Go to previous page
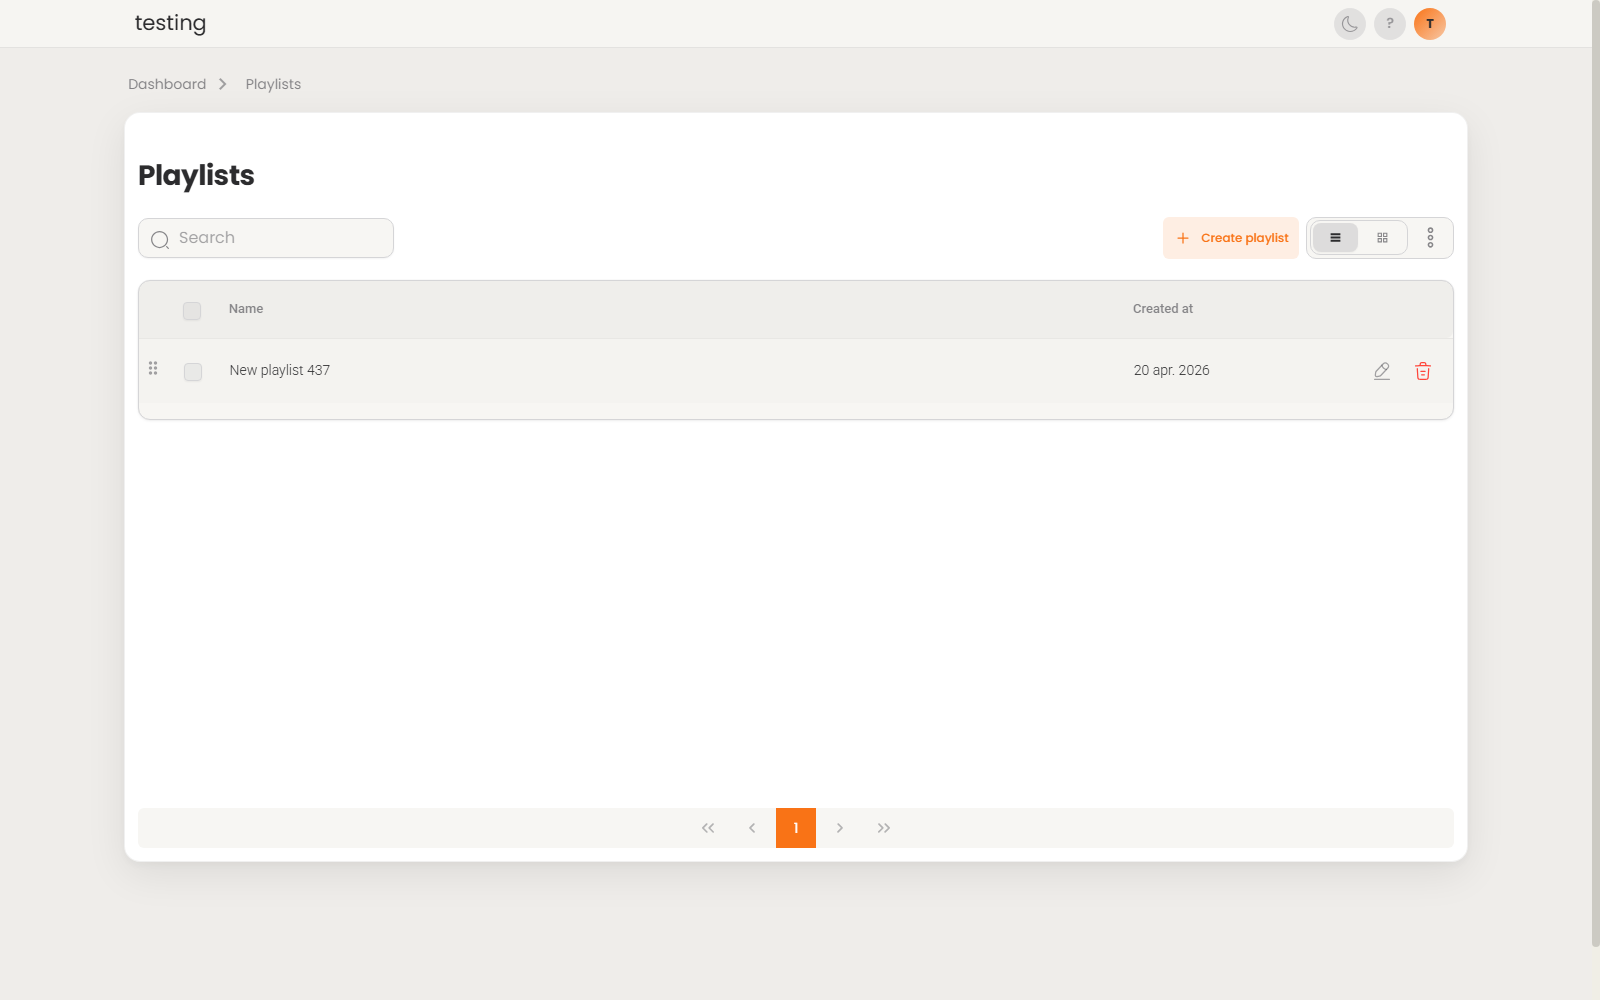The image size is (1600, 1000). point(752,828)
